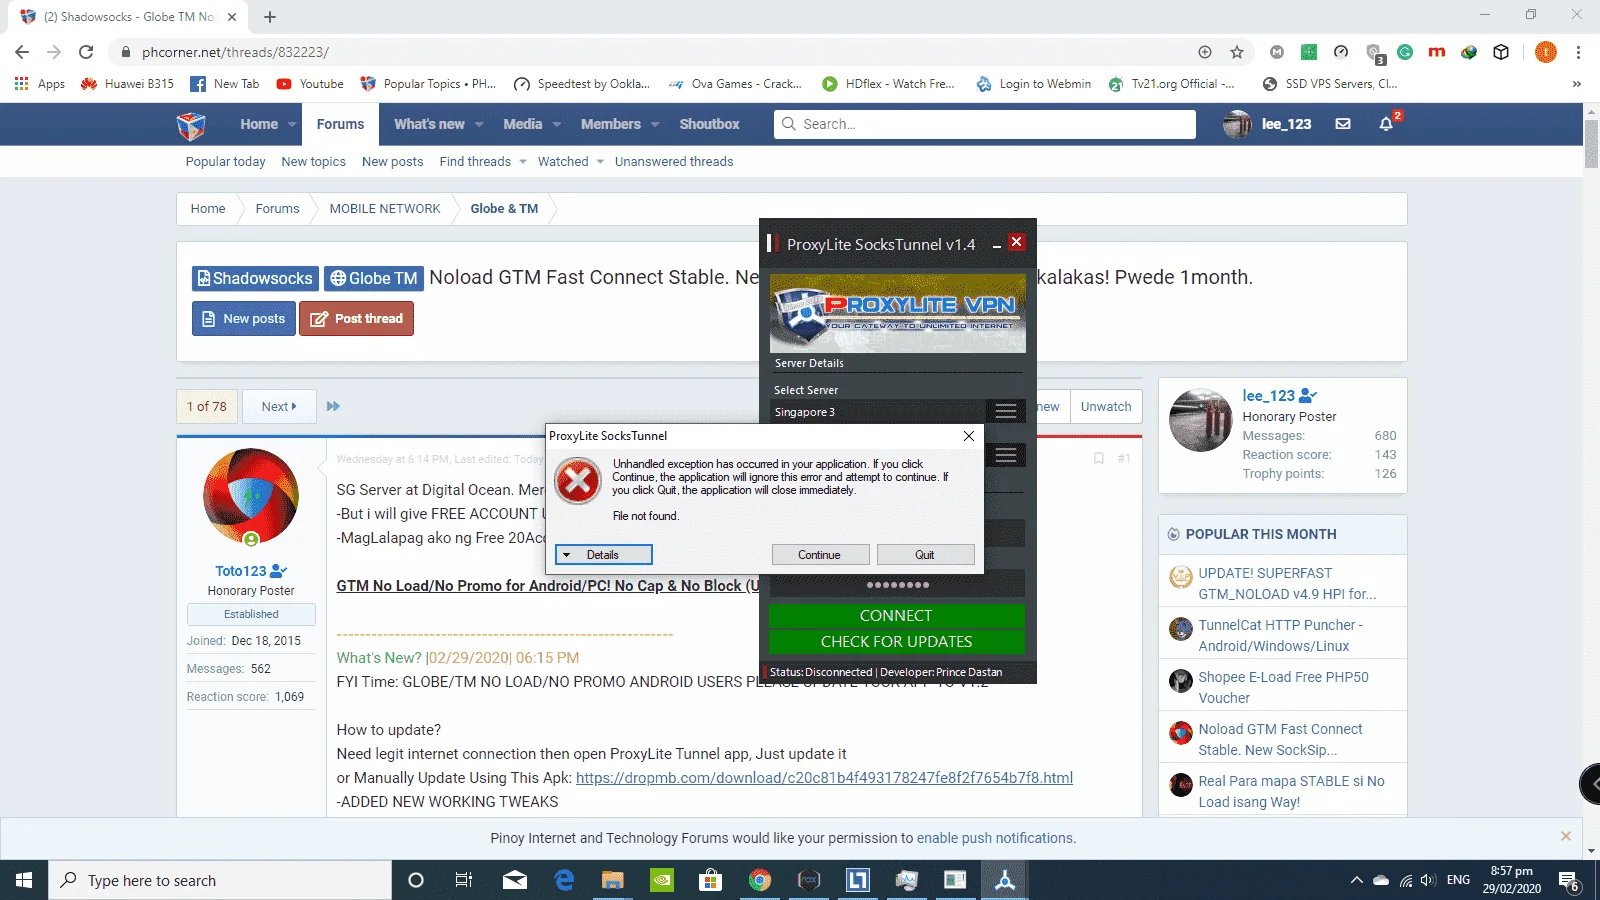Show more bookmarks with the double chevron
Viewport: 1600px width, 900px height.
coord(1577,84)
